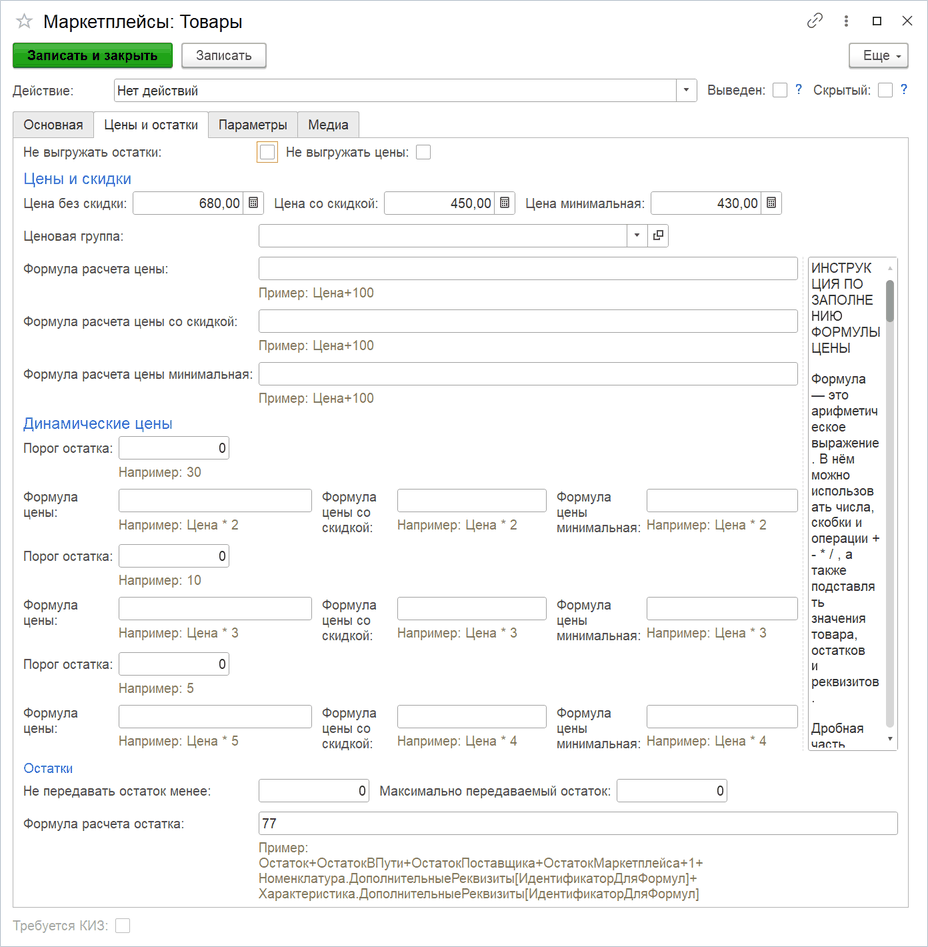The width and height of the screenshot is (928, 947).
Task: Click the Записать и закрыть button
Action: 92,56
